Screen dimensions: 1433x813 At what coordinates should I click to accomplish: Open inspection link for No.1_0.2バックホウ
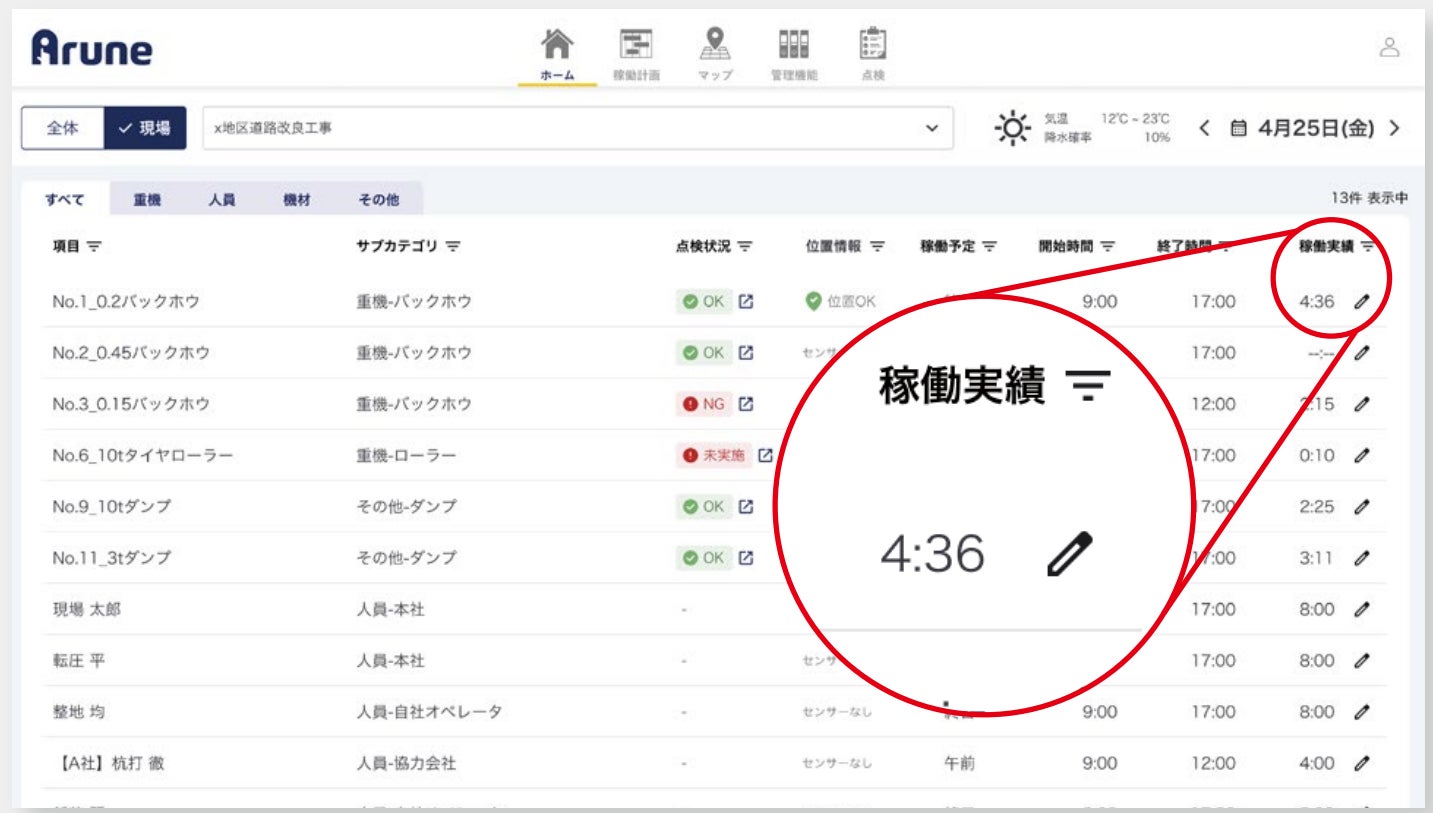(x=745, y=301)
